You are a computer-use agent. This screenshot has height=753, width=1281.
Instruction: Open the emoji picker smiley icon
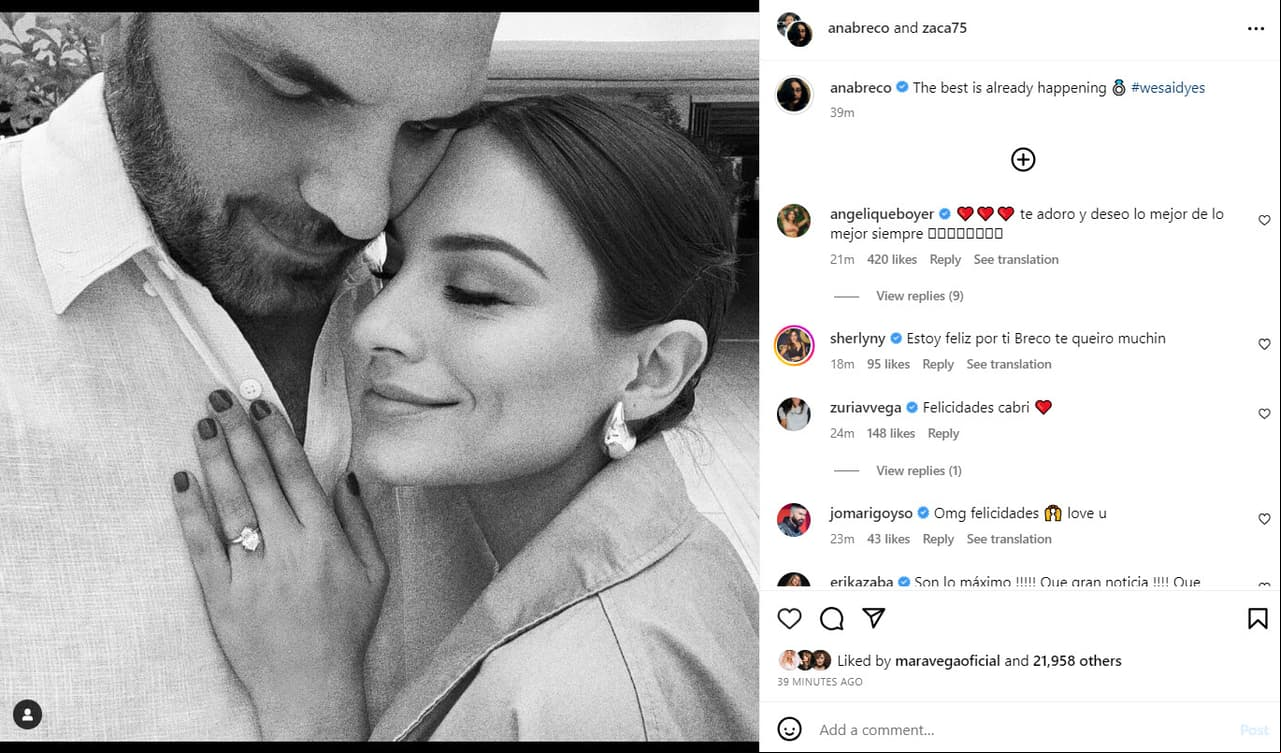790,729
